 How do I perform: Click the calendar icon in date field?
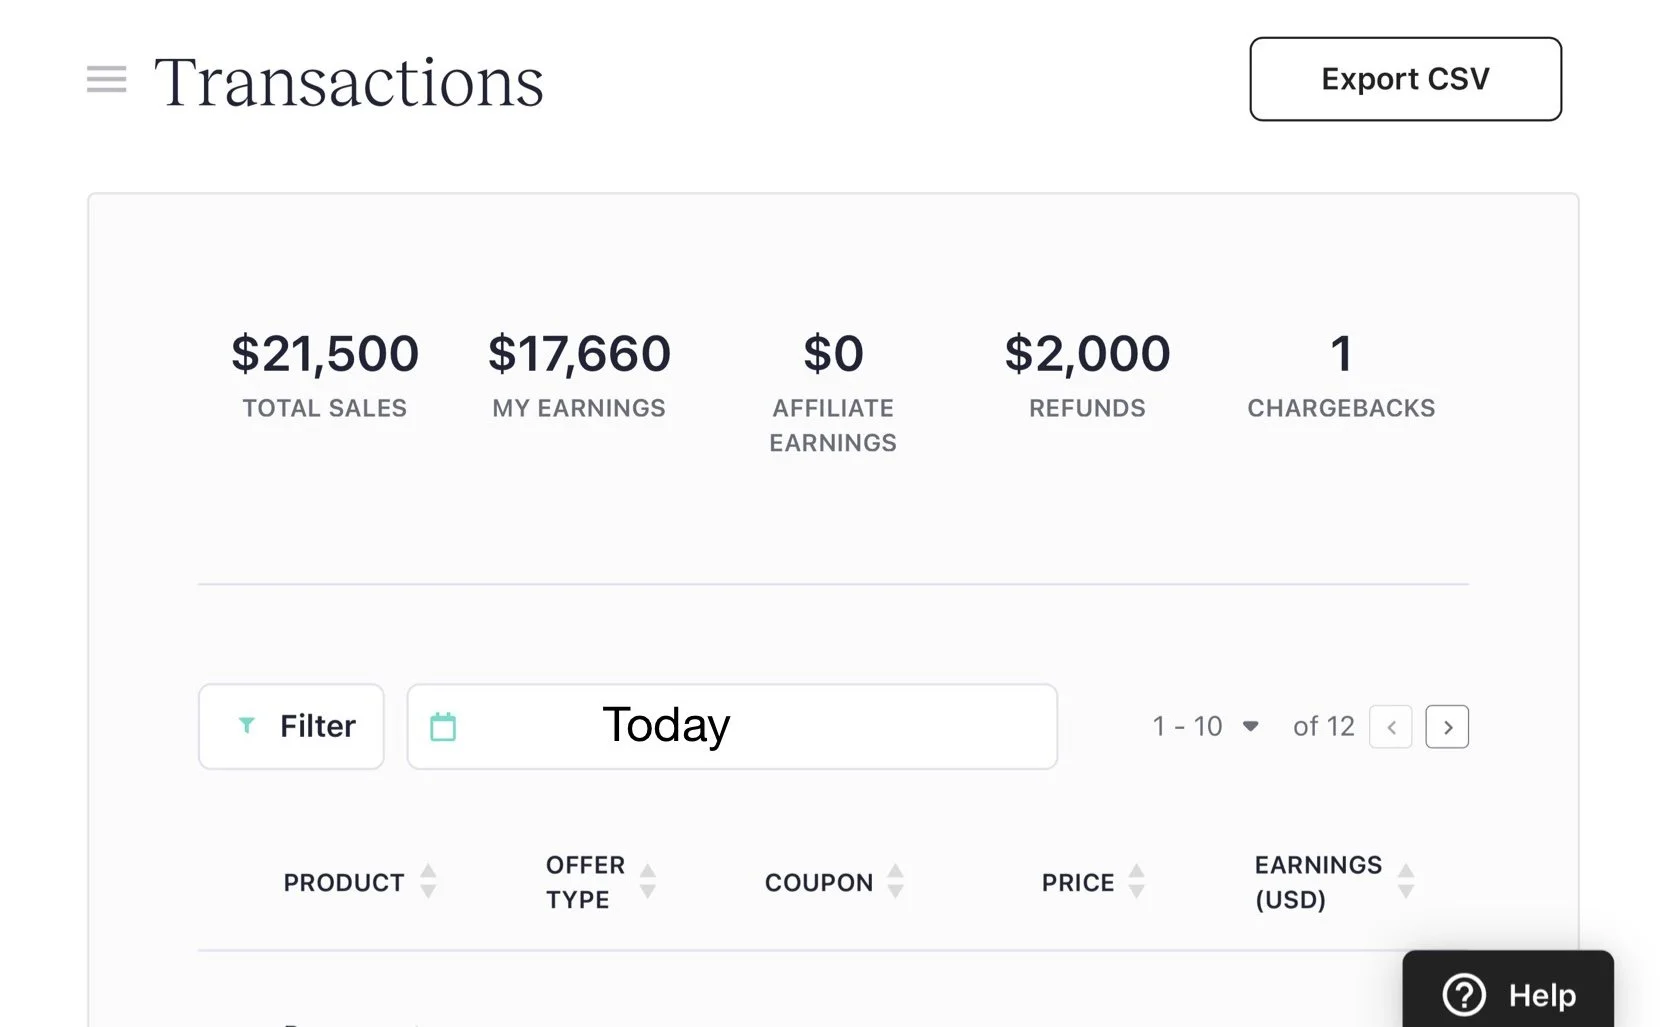tap(443, 727)
